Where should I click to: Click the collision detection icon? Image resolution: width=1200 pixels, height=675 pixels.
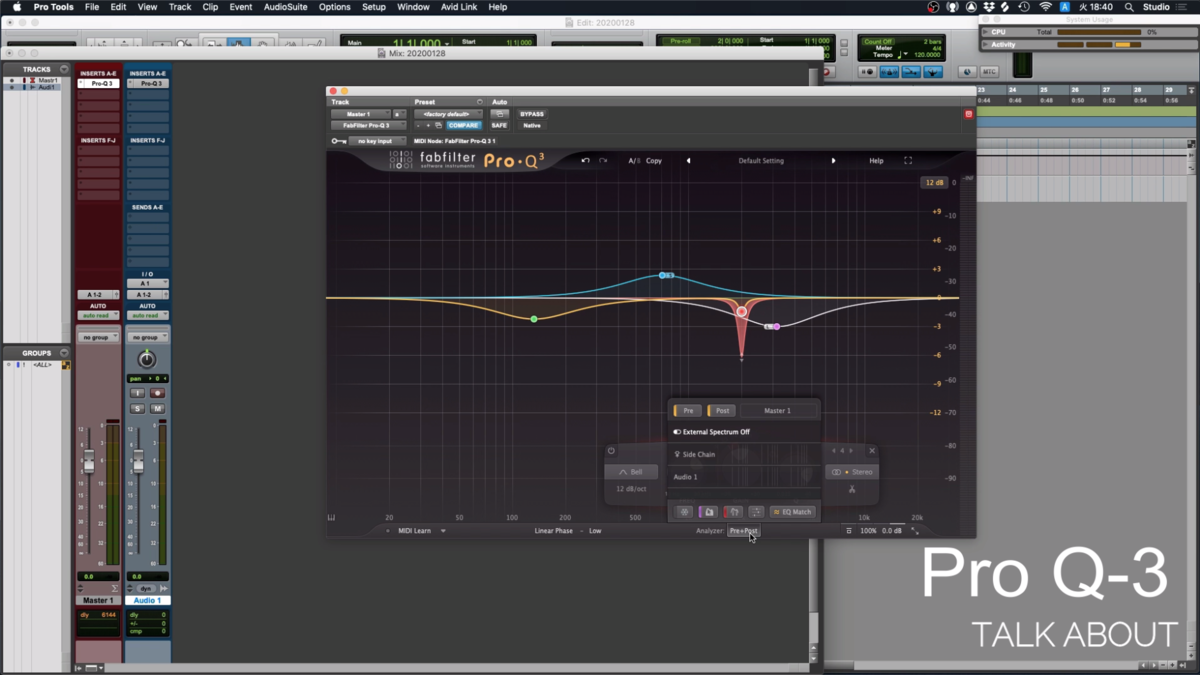pyautogui.click(x=733, y=512)
